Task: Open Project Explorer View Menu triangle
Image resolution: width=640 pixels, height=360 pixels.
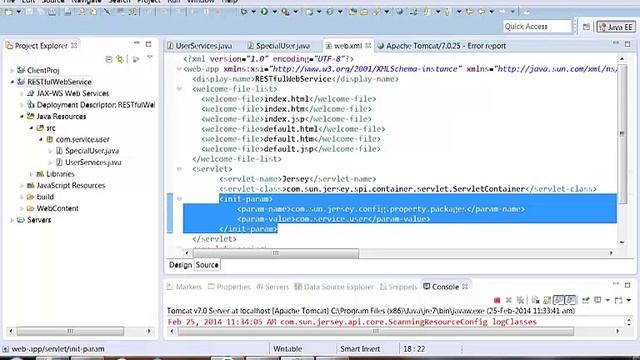Action: pyautogui.click(x=150, y=58)
